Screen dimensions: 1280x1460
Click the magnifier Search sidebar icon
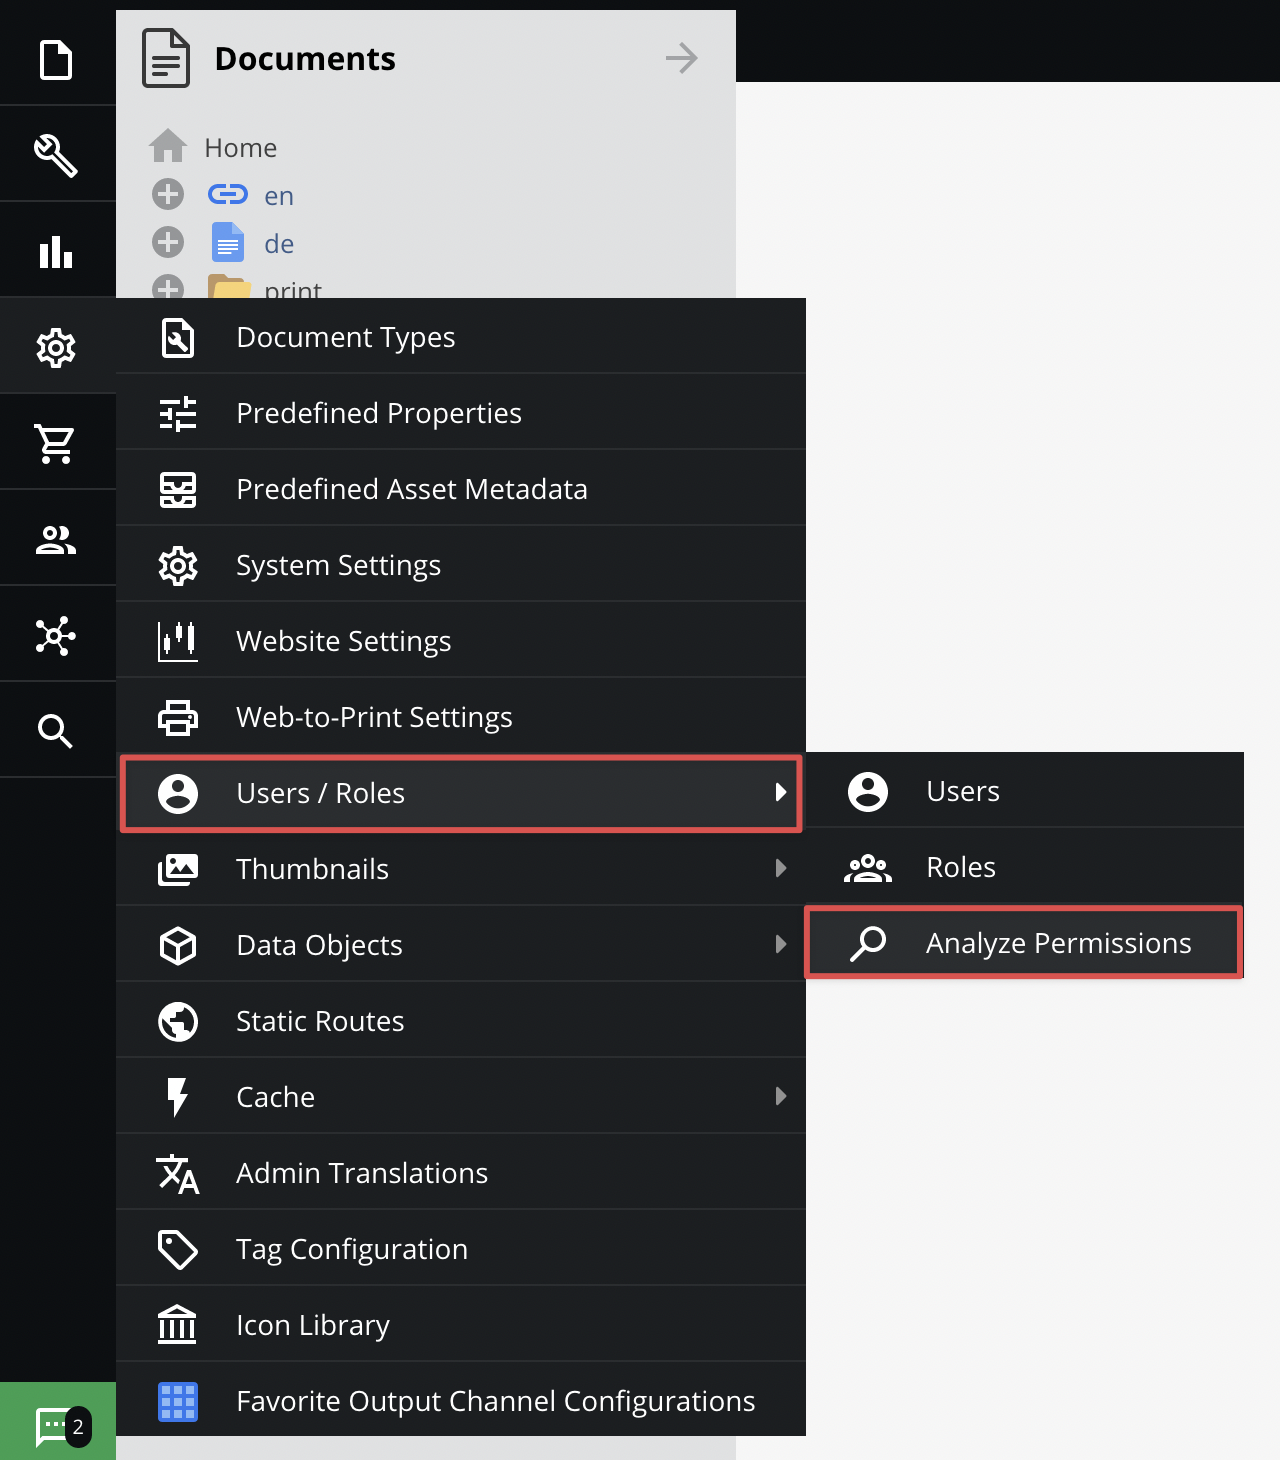tap(56, 732)
